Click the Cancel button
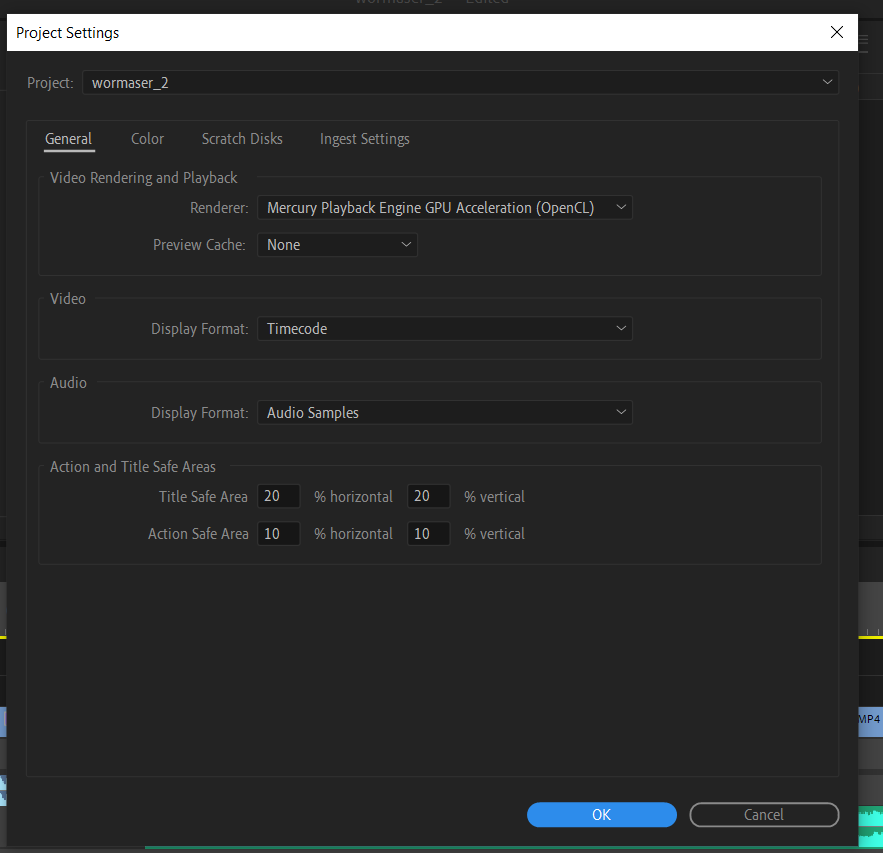The width and height of the screenshot is (883, 853). 764,815
